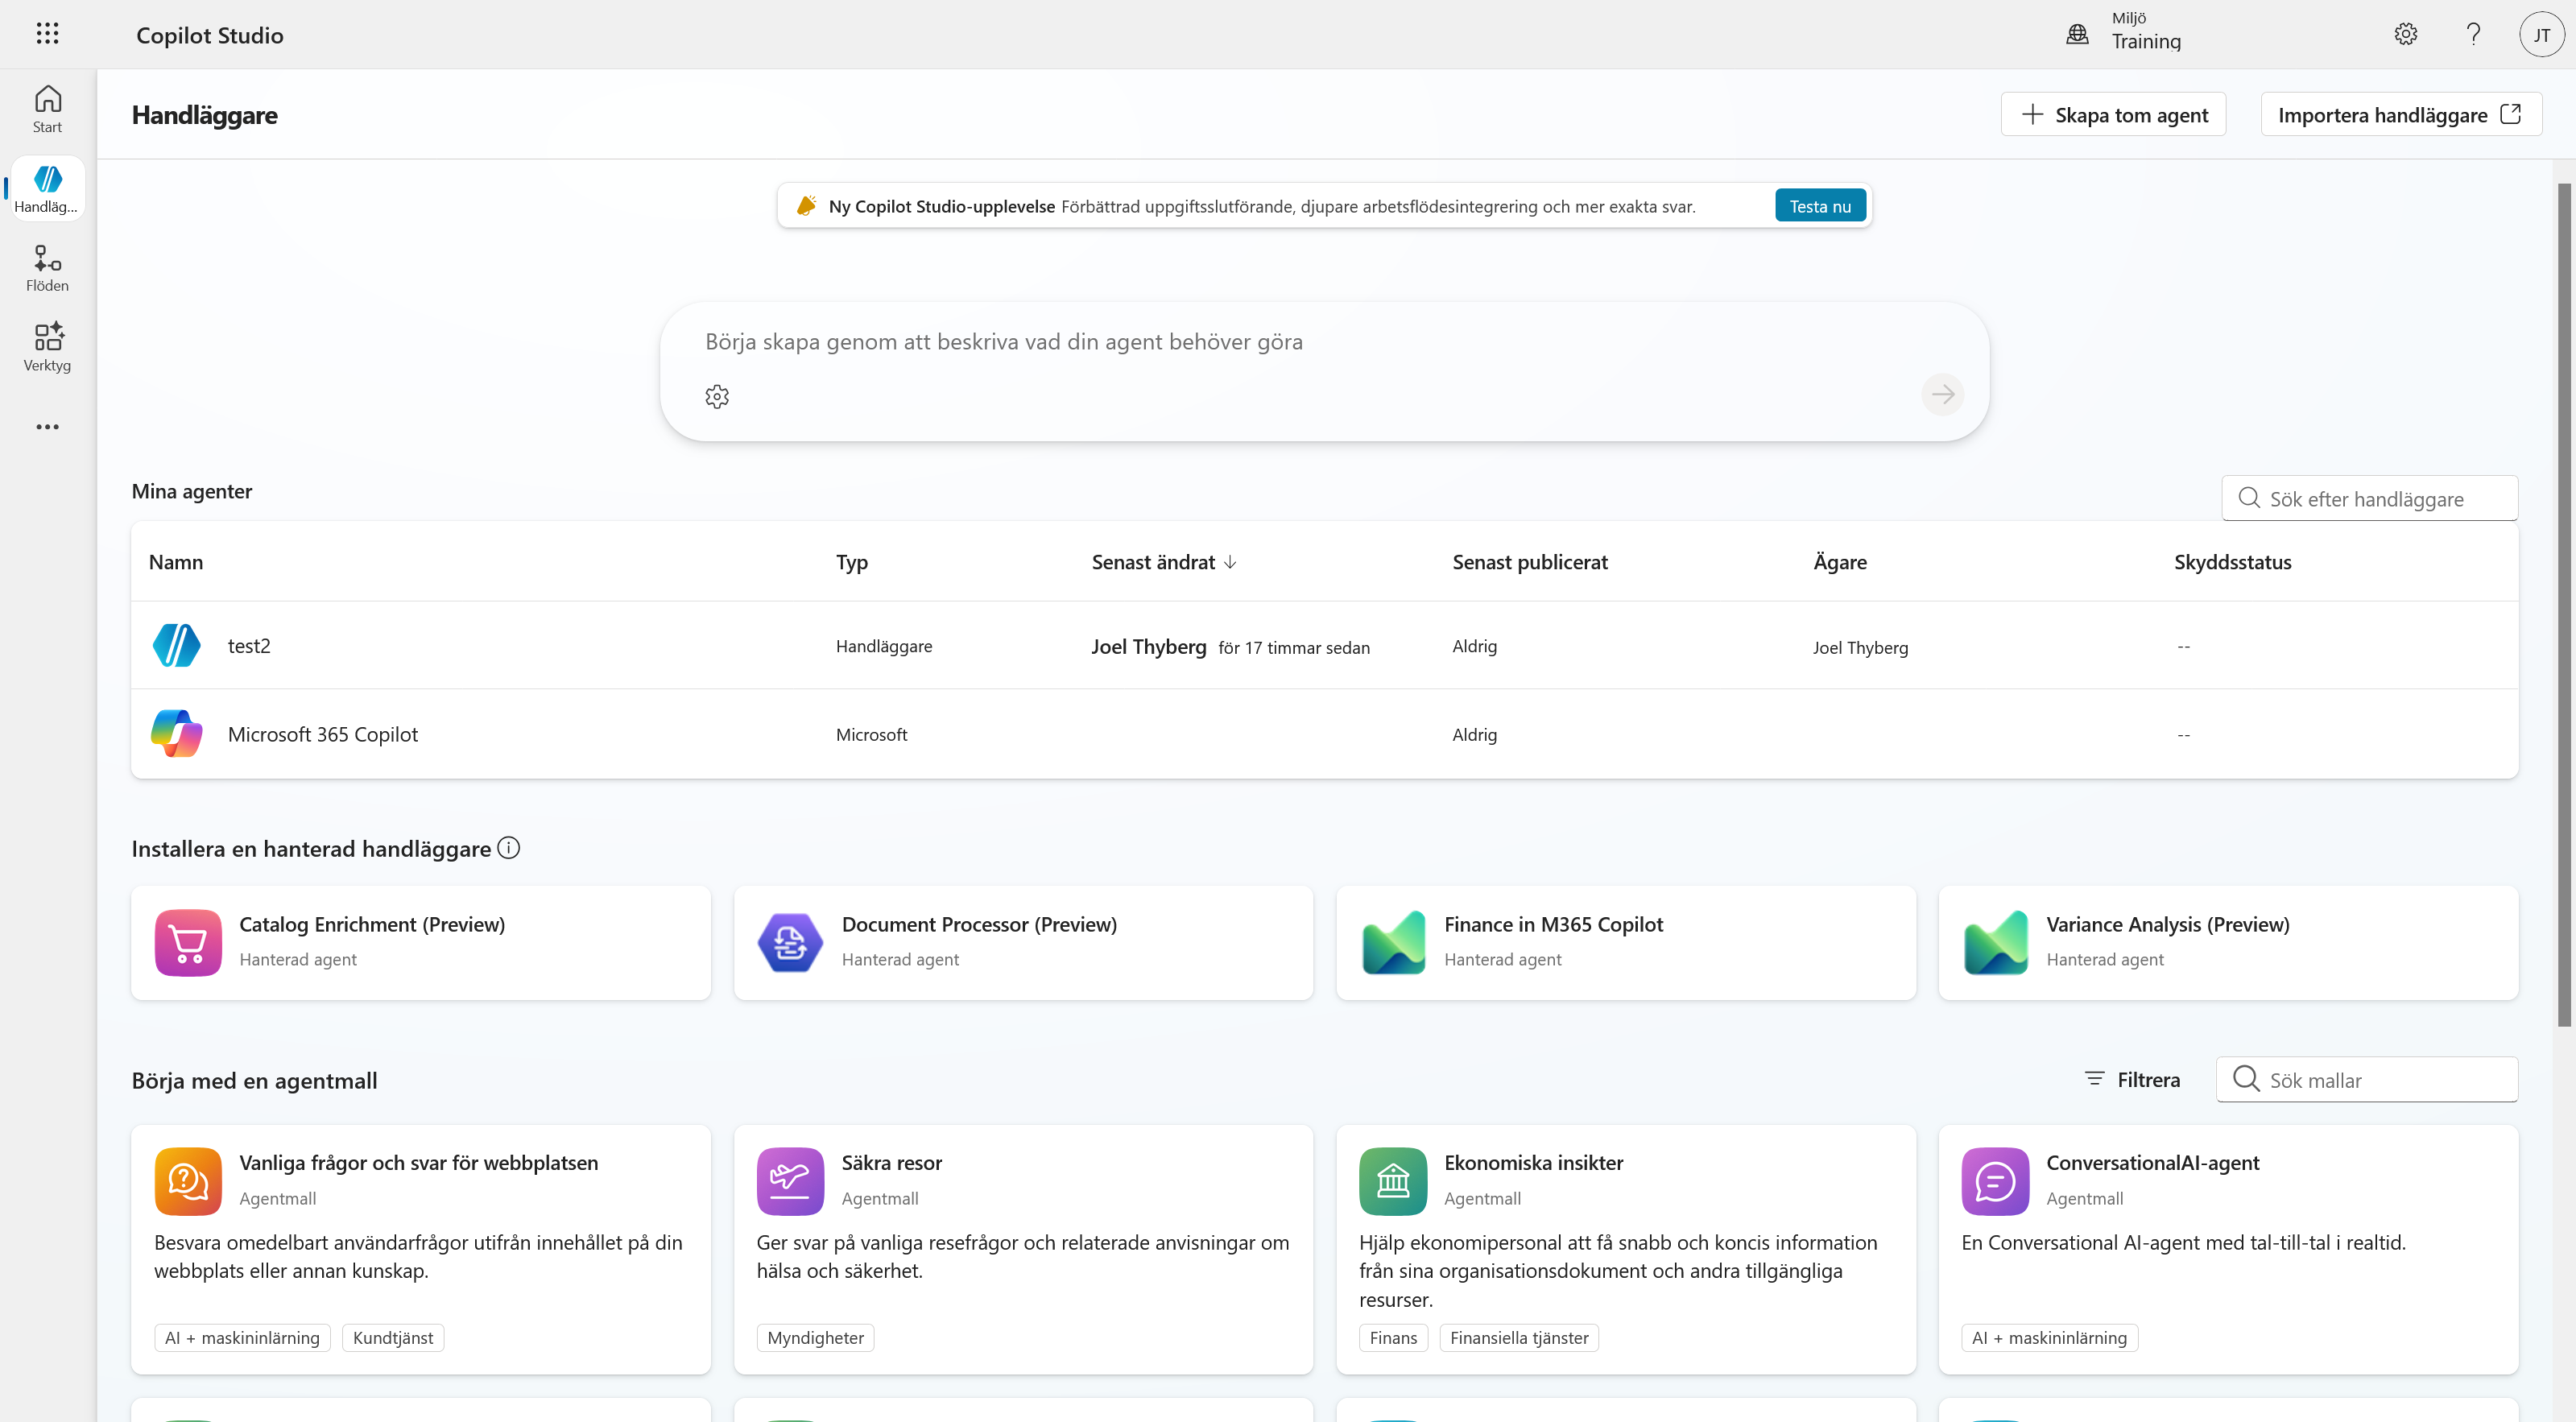Click the Skyddsstatus column header

2232,562
